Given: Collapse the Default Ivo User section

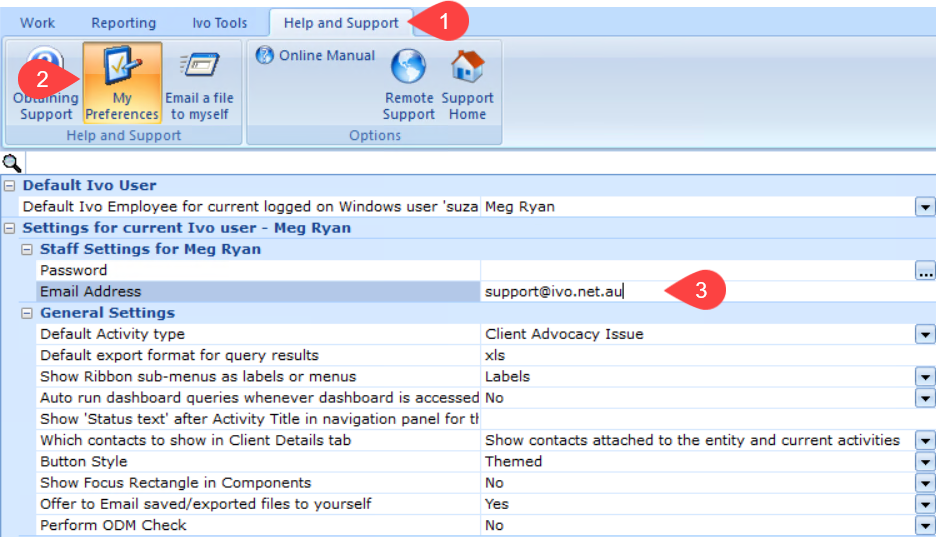Looking at the screenshot, I should pyautogui.click(x=10, y=186).
